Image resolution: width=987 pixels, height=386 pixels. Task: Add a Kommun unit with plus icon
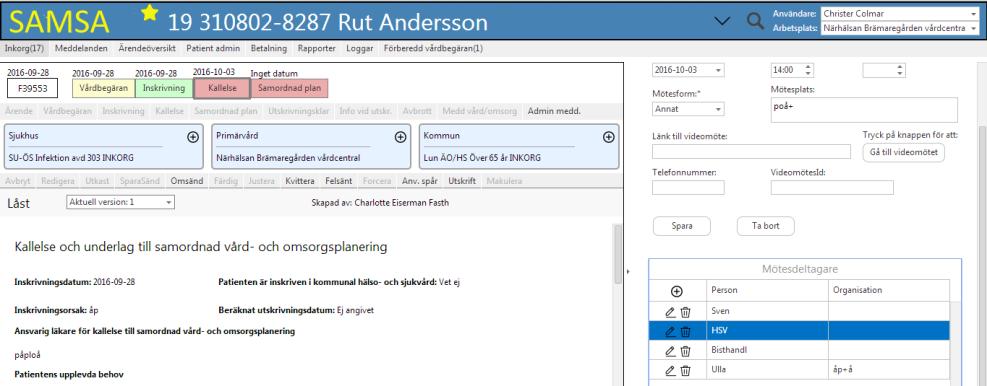point(609,137)
